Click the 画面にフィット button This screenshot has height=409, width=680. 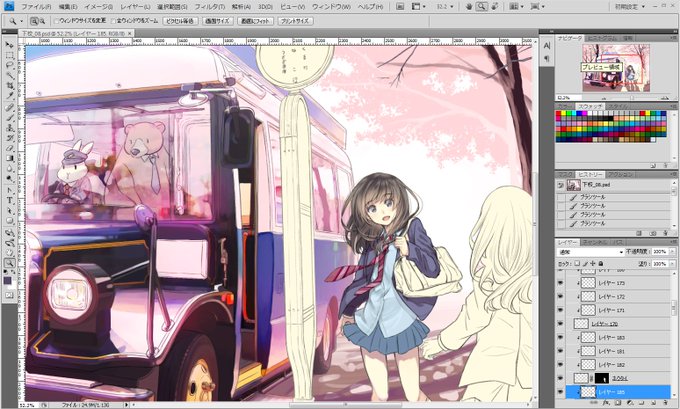pos(255,21)
